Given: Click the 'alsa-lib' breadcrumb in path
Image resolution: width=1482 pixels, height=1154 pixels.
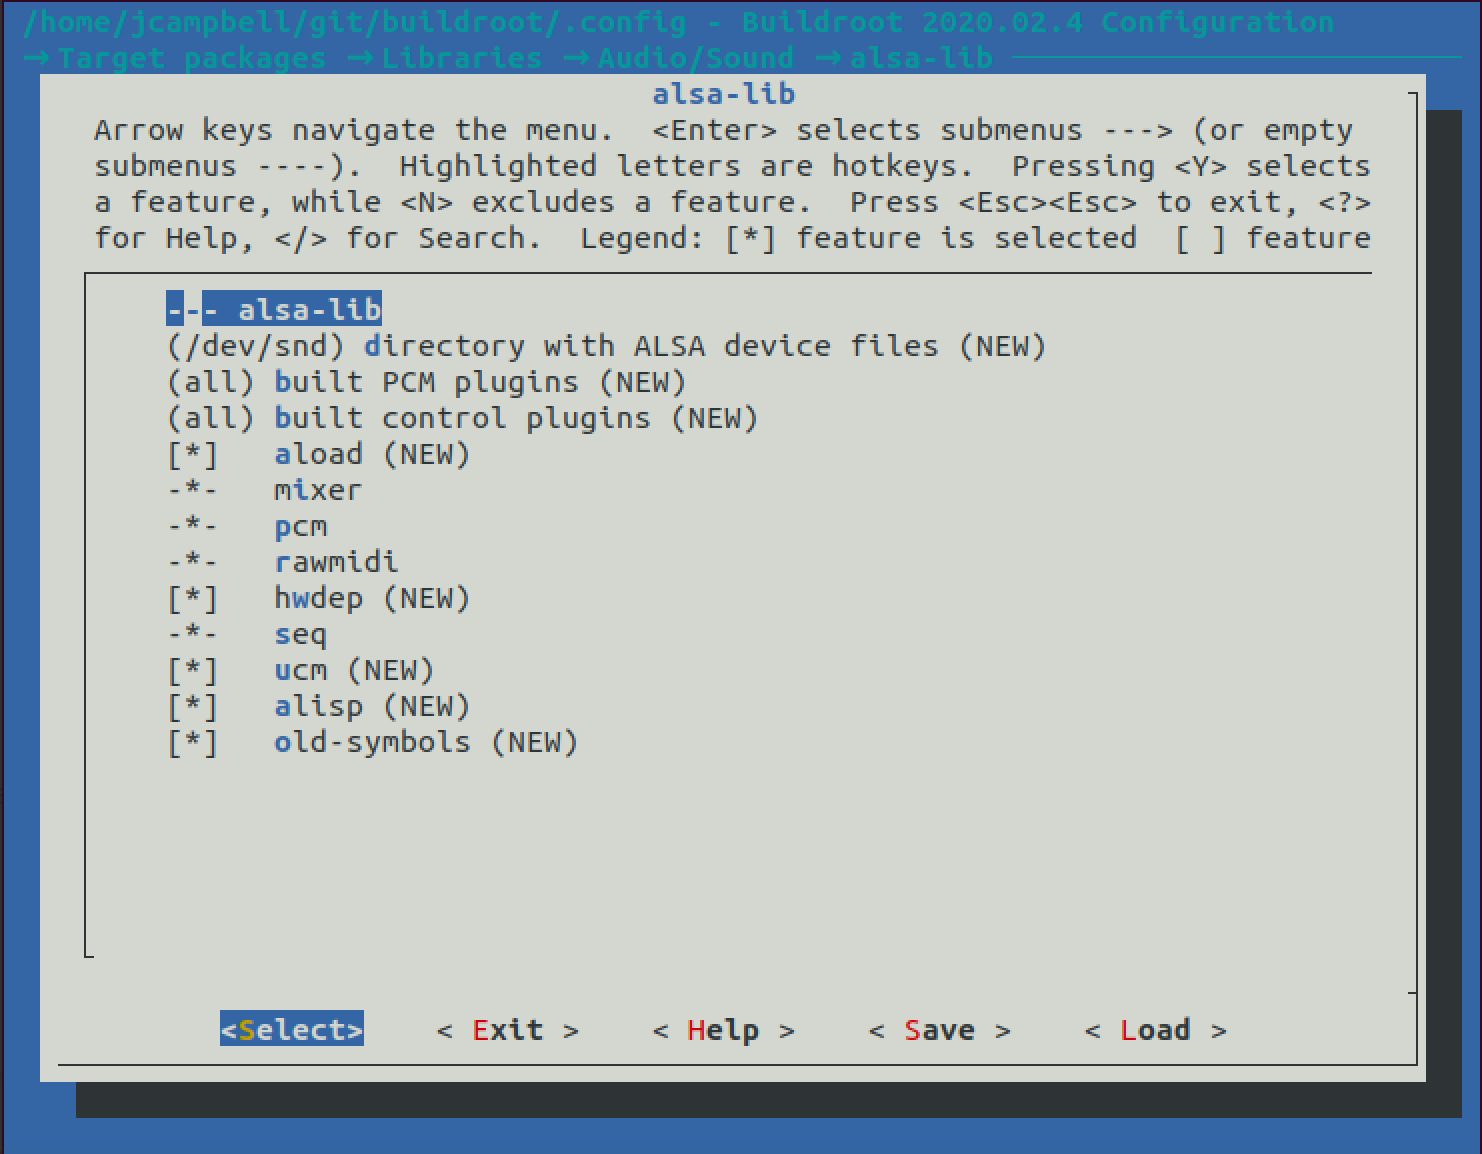Looking at the screenshot, I should (921, 58).
